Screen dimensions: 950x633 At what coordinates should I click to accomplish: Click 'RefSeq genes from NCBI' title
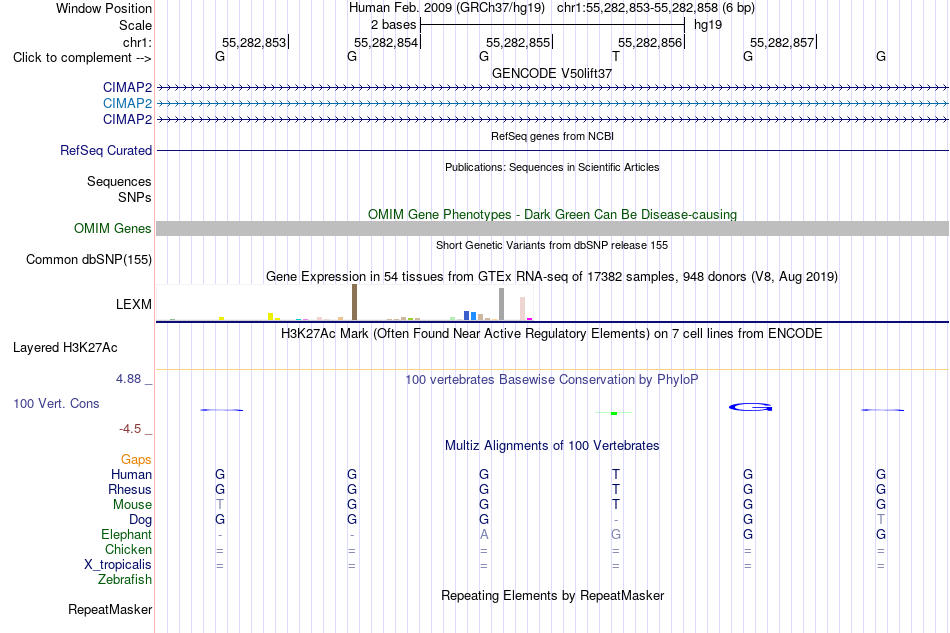coord(553,136)
